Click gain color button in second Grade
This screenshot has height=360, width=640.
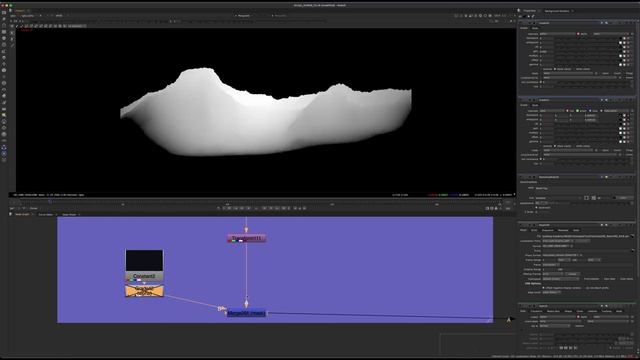point(620,128)
